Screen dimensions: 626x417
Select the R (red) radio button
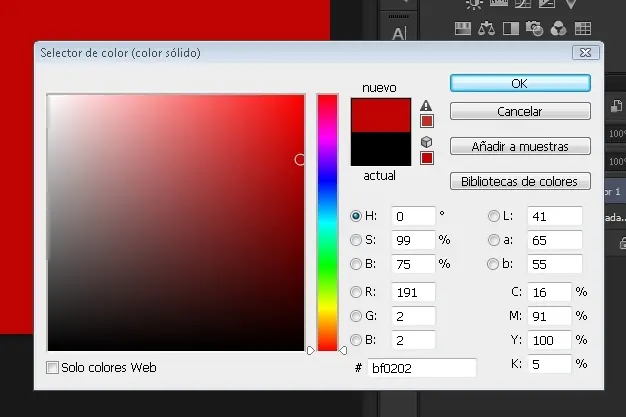pos(356,292)
